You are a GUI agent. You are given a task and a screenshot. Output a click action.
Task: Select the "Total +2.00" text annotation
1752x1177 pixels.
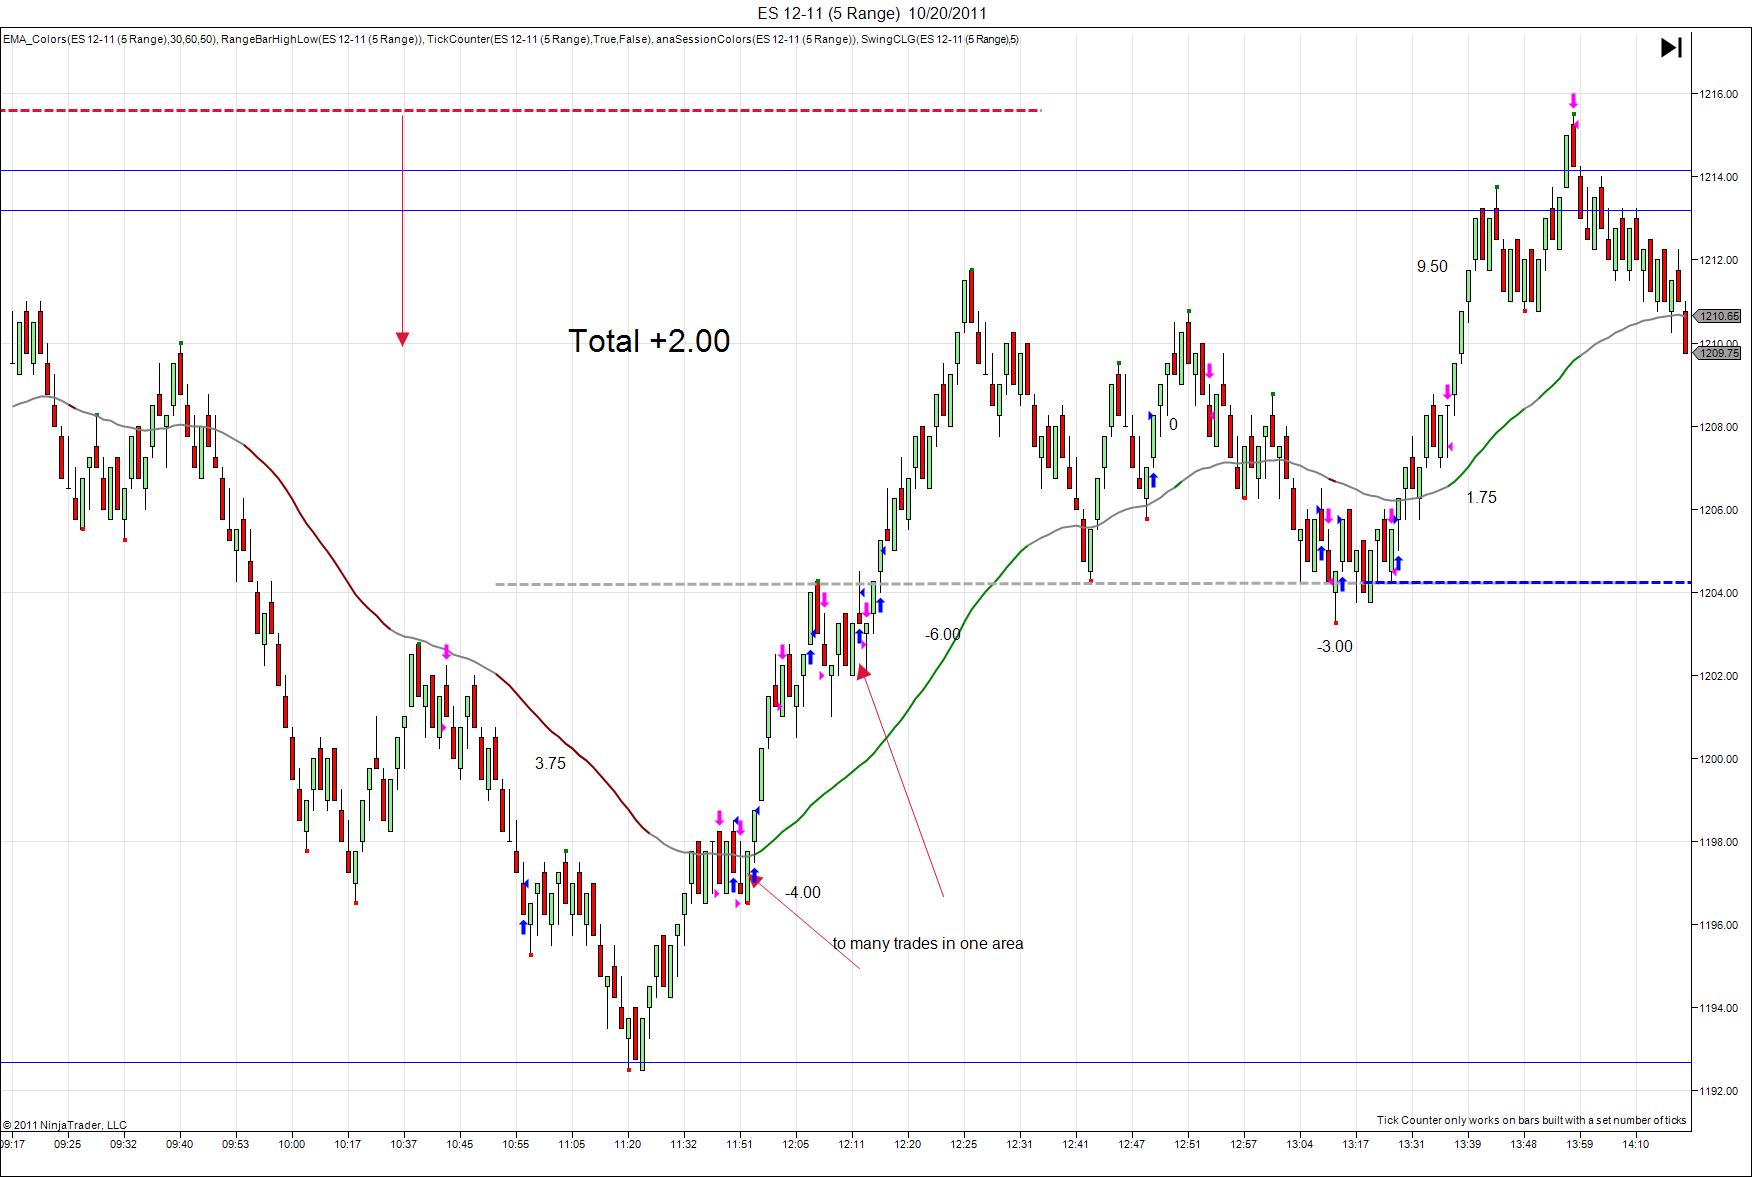coord(649,341)
